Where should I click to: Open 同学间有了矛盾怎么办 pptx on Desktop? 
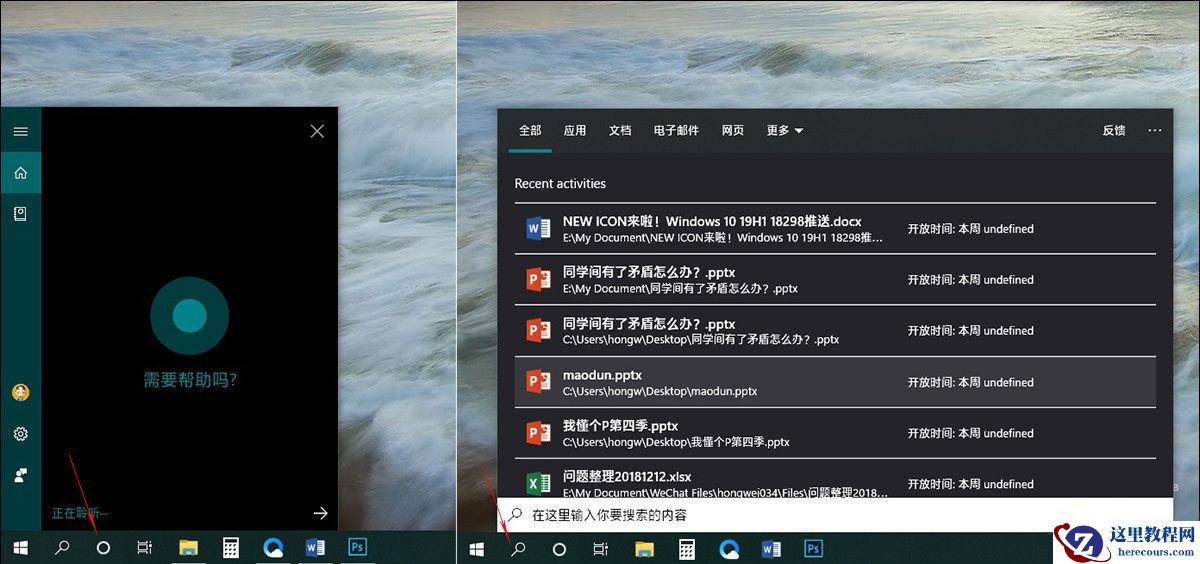[835, 331]
